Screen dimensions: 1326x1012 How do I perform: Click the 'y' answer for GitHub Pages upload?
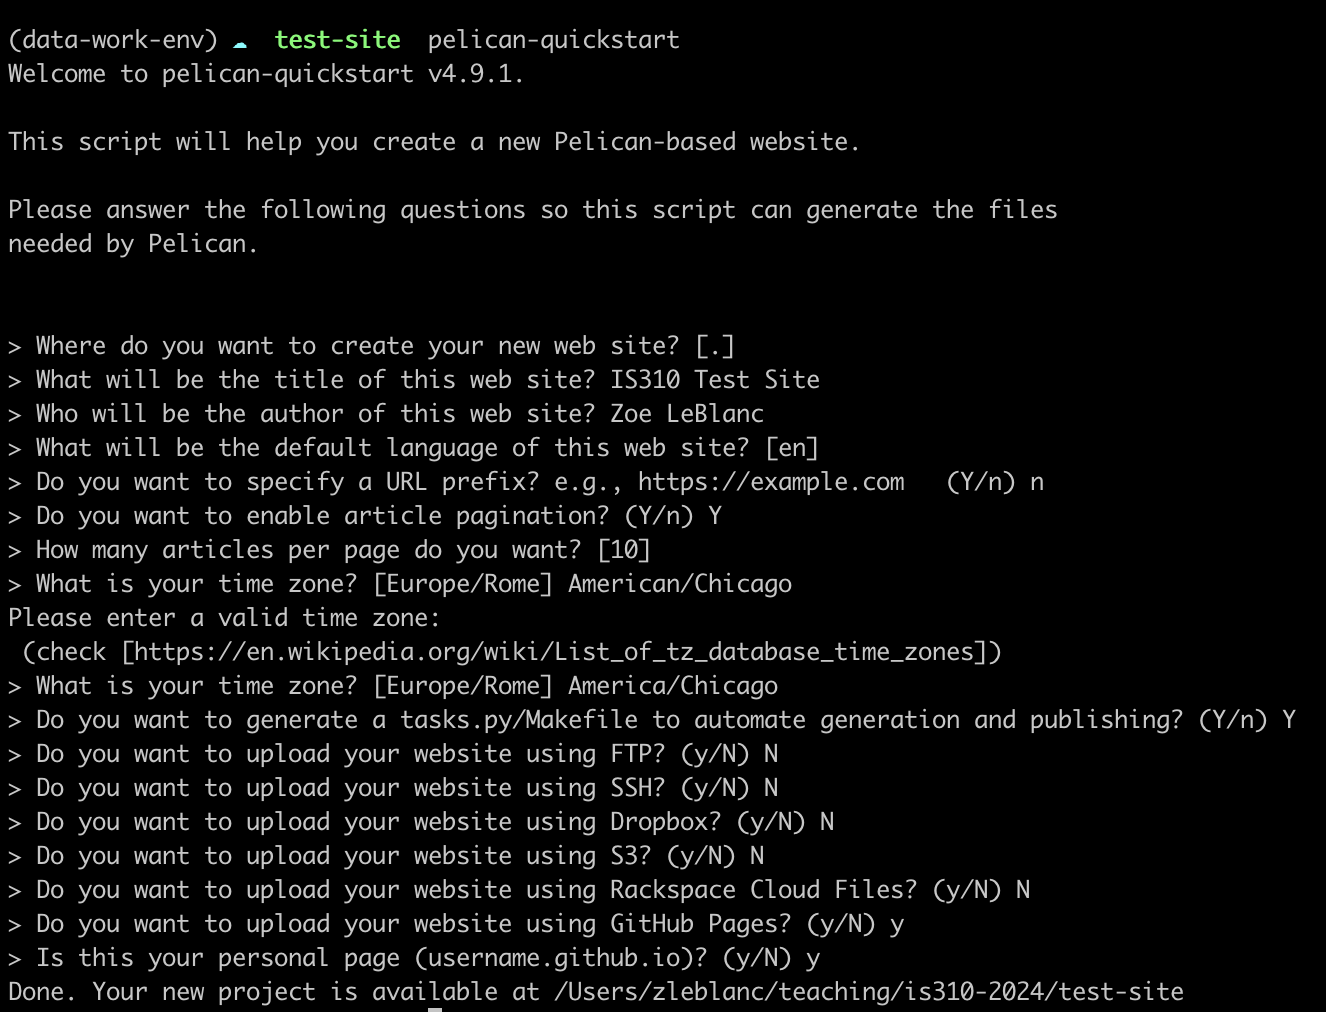click(896, 926)
